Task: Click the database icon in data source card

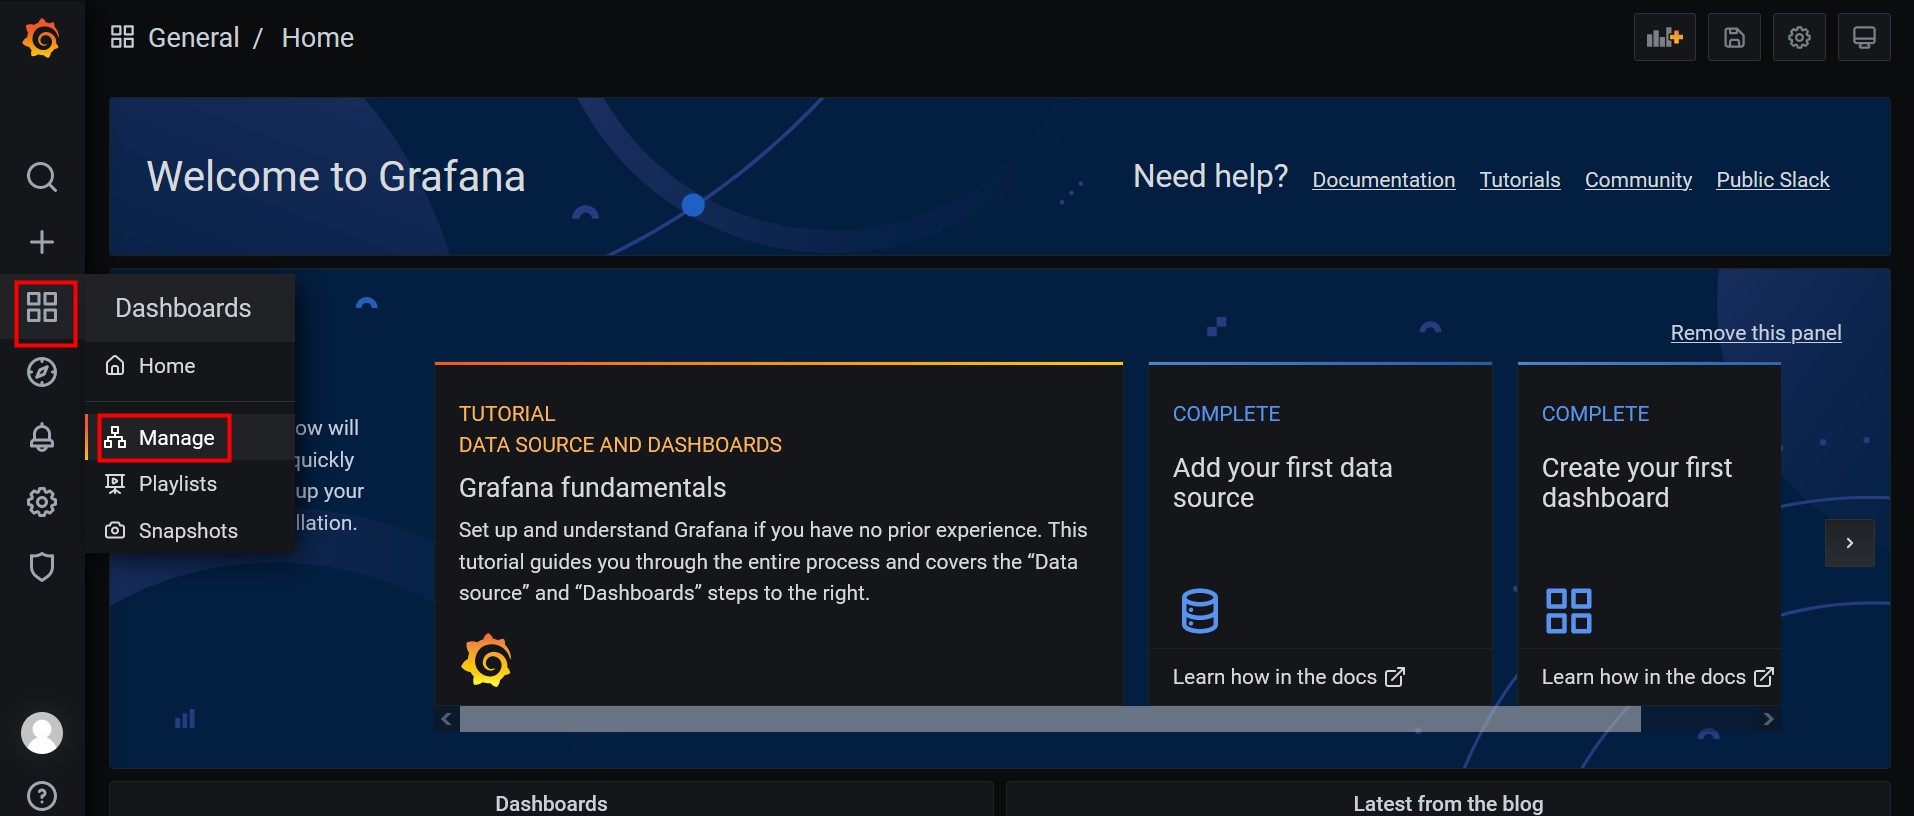Action: tap(1199, 611)
